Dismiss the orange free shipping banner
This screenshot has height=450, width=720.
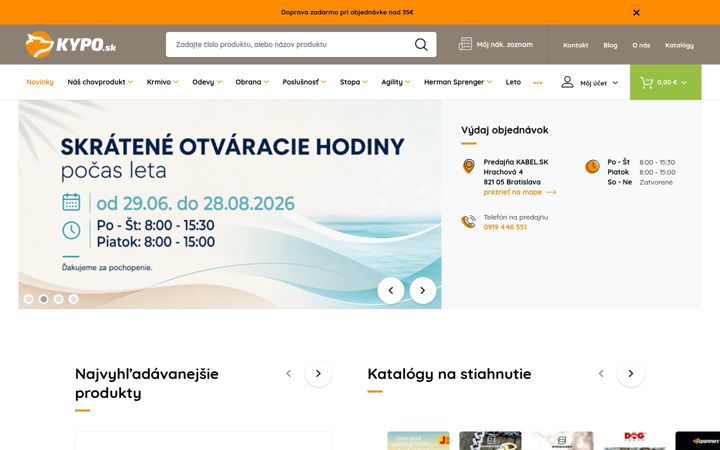(636, 12)
